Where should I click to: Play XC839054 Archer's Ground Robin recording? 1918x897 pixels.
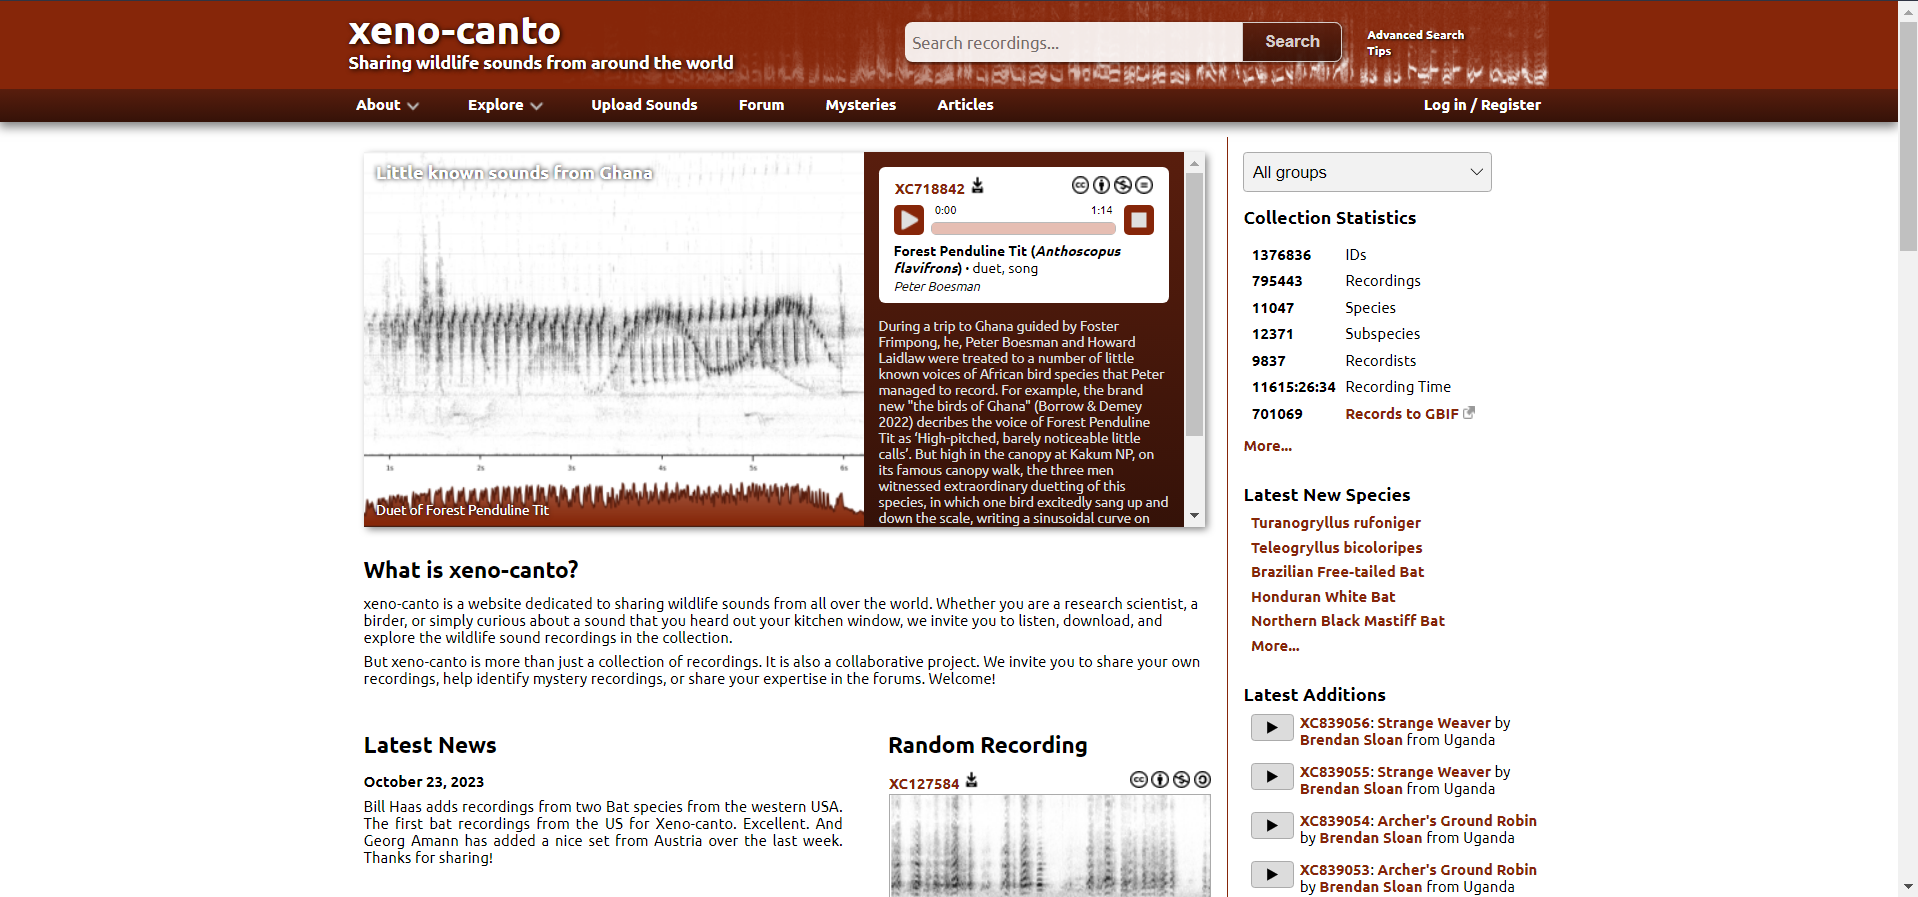pos(1272,826)
